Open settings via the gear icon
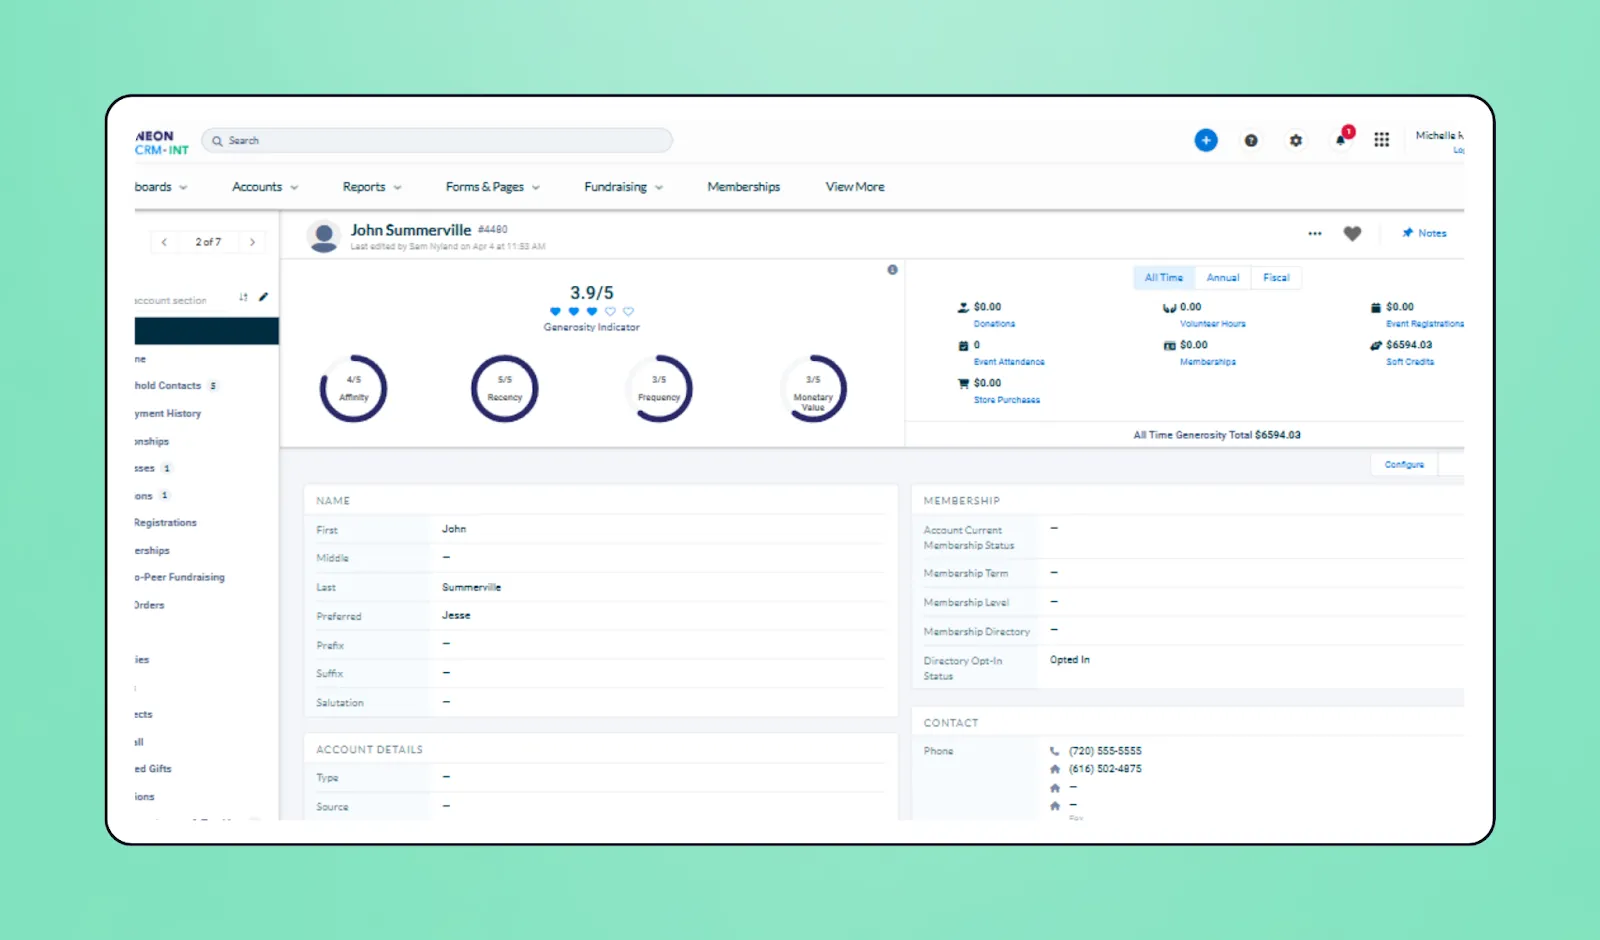 (x=1296, y=140)
